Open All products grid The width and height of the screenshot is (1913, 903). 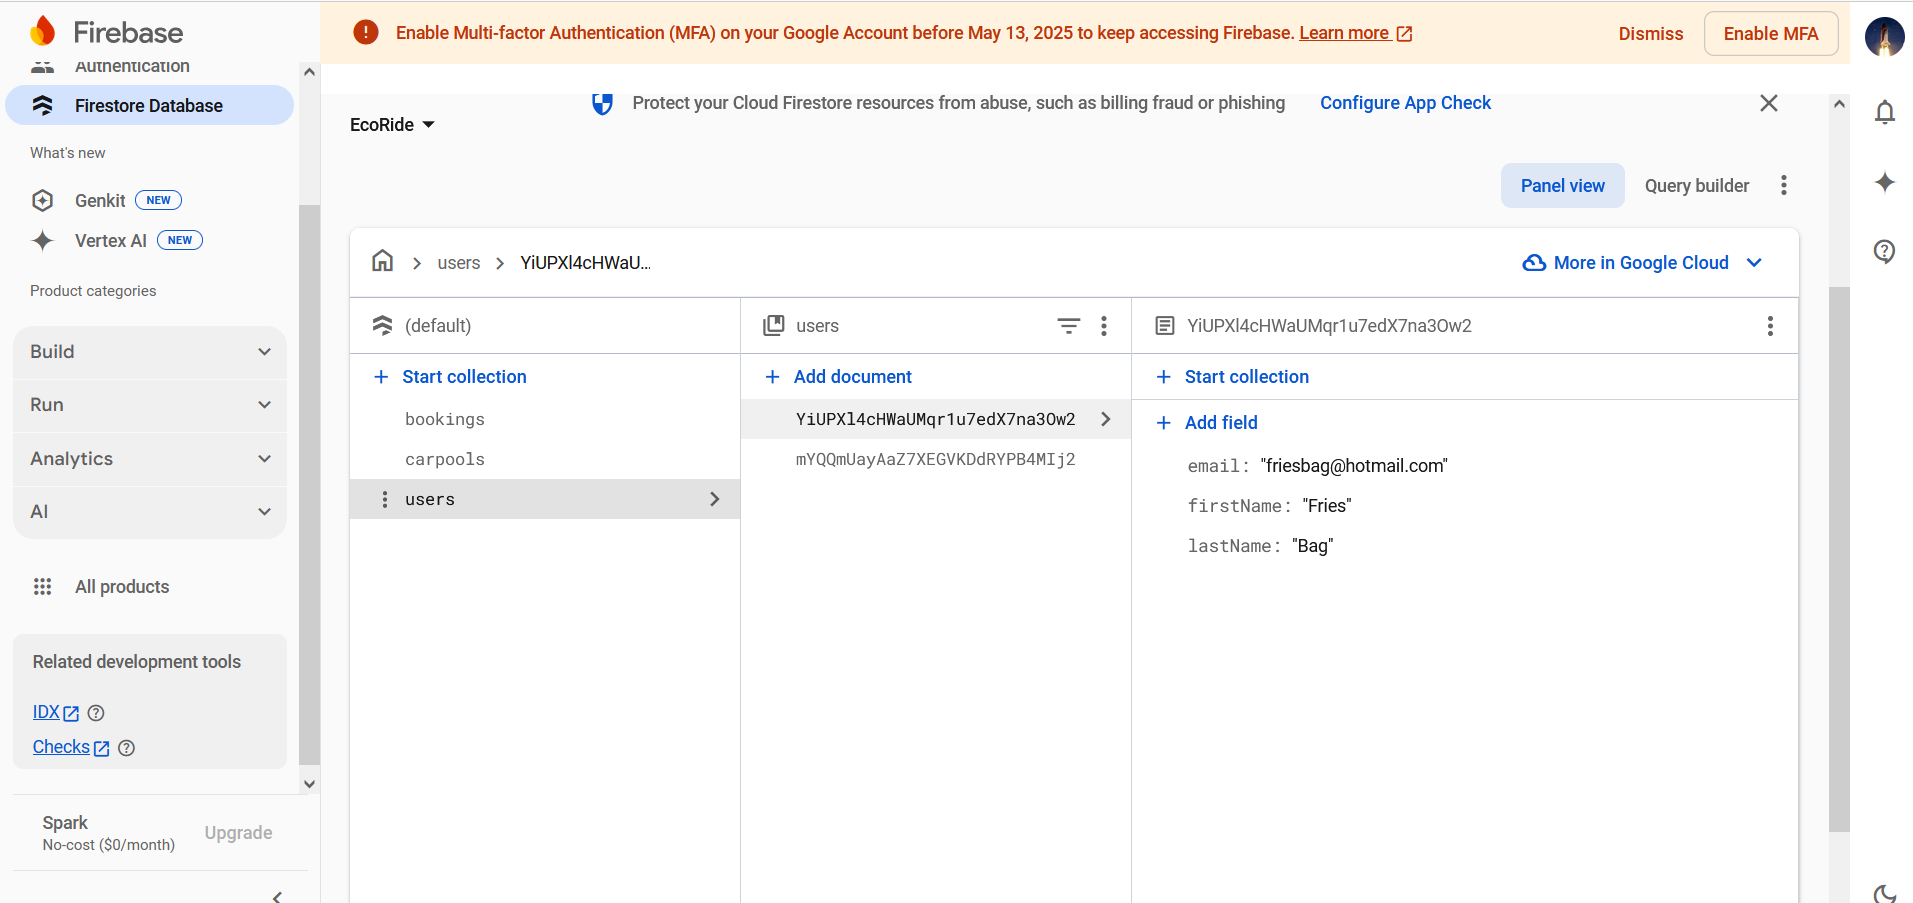pyautogui.click(x=101, y=587)
